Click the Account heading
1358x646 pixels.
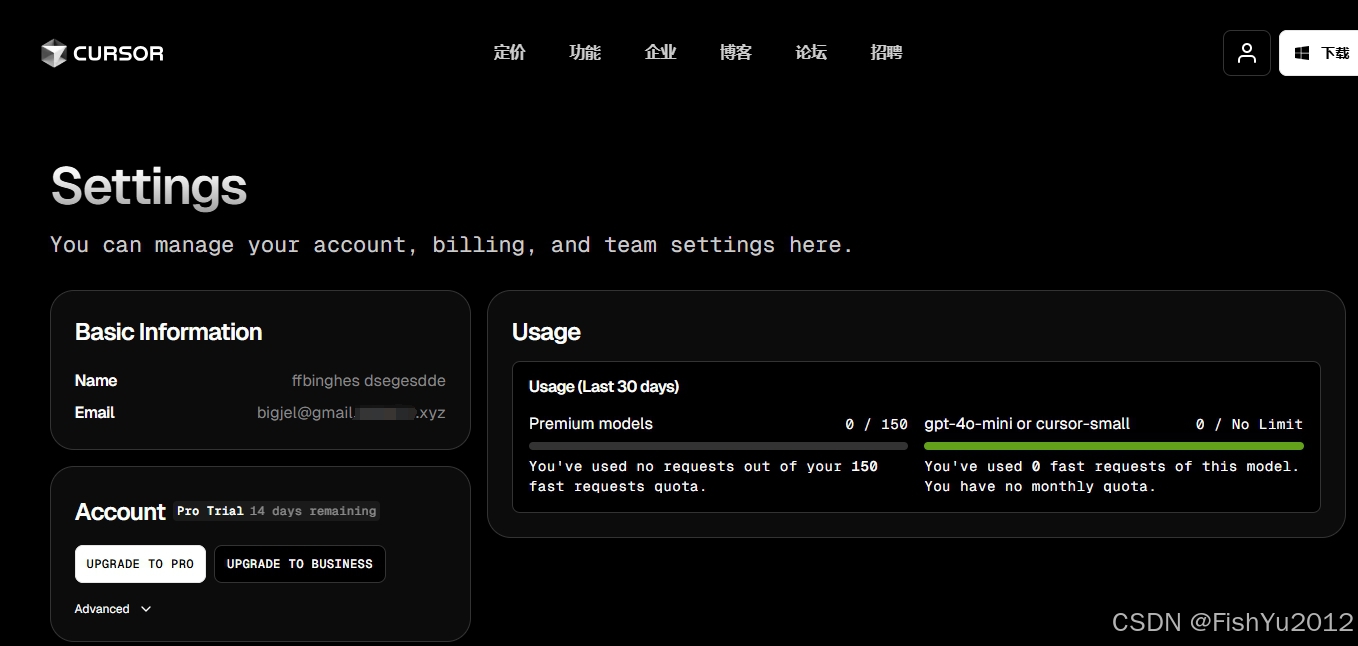point(120,512)
